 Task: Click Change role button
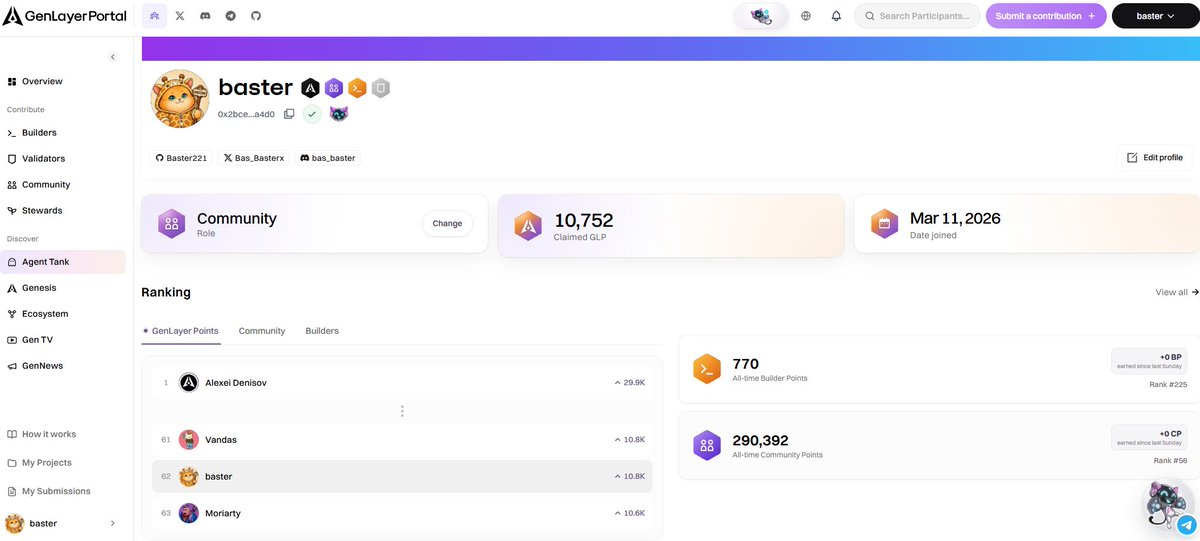pyautogui.click(x=447, y=224)
